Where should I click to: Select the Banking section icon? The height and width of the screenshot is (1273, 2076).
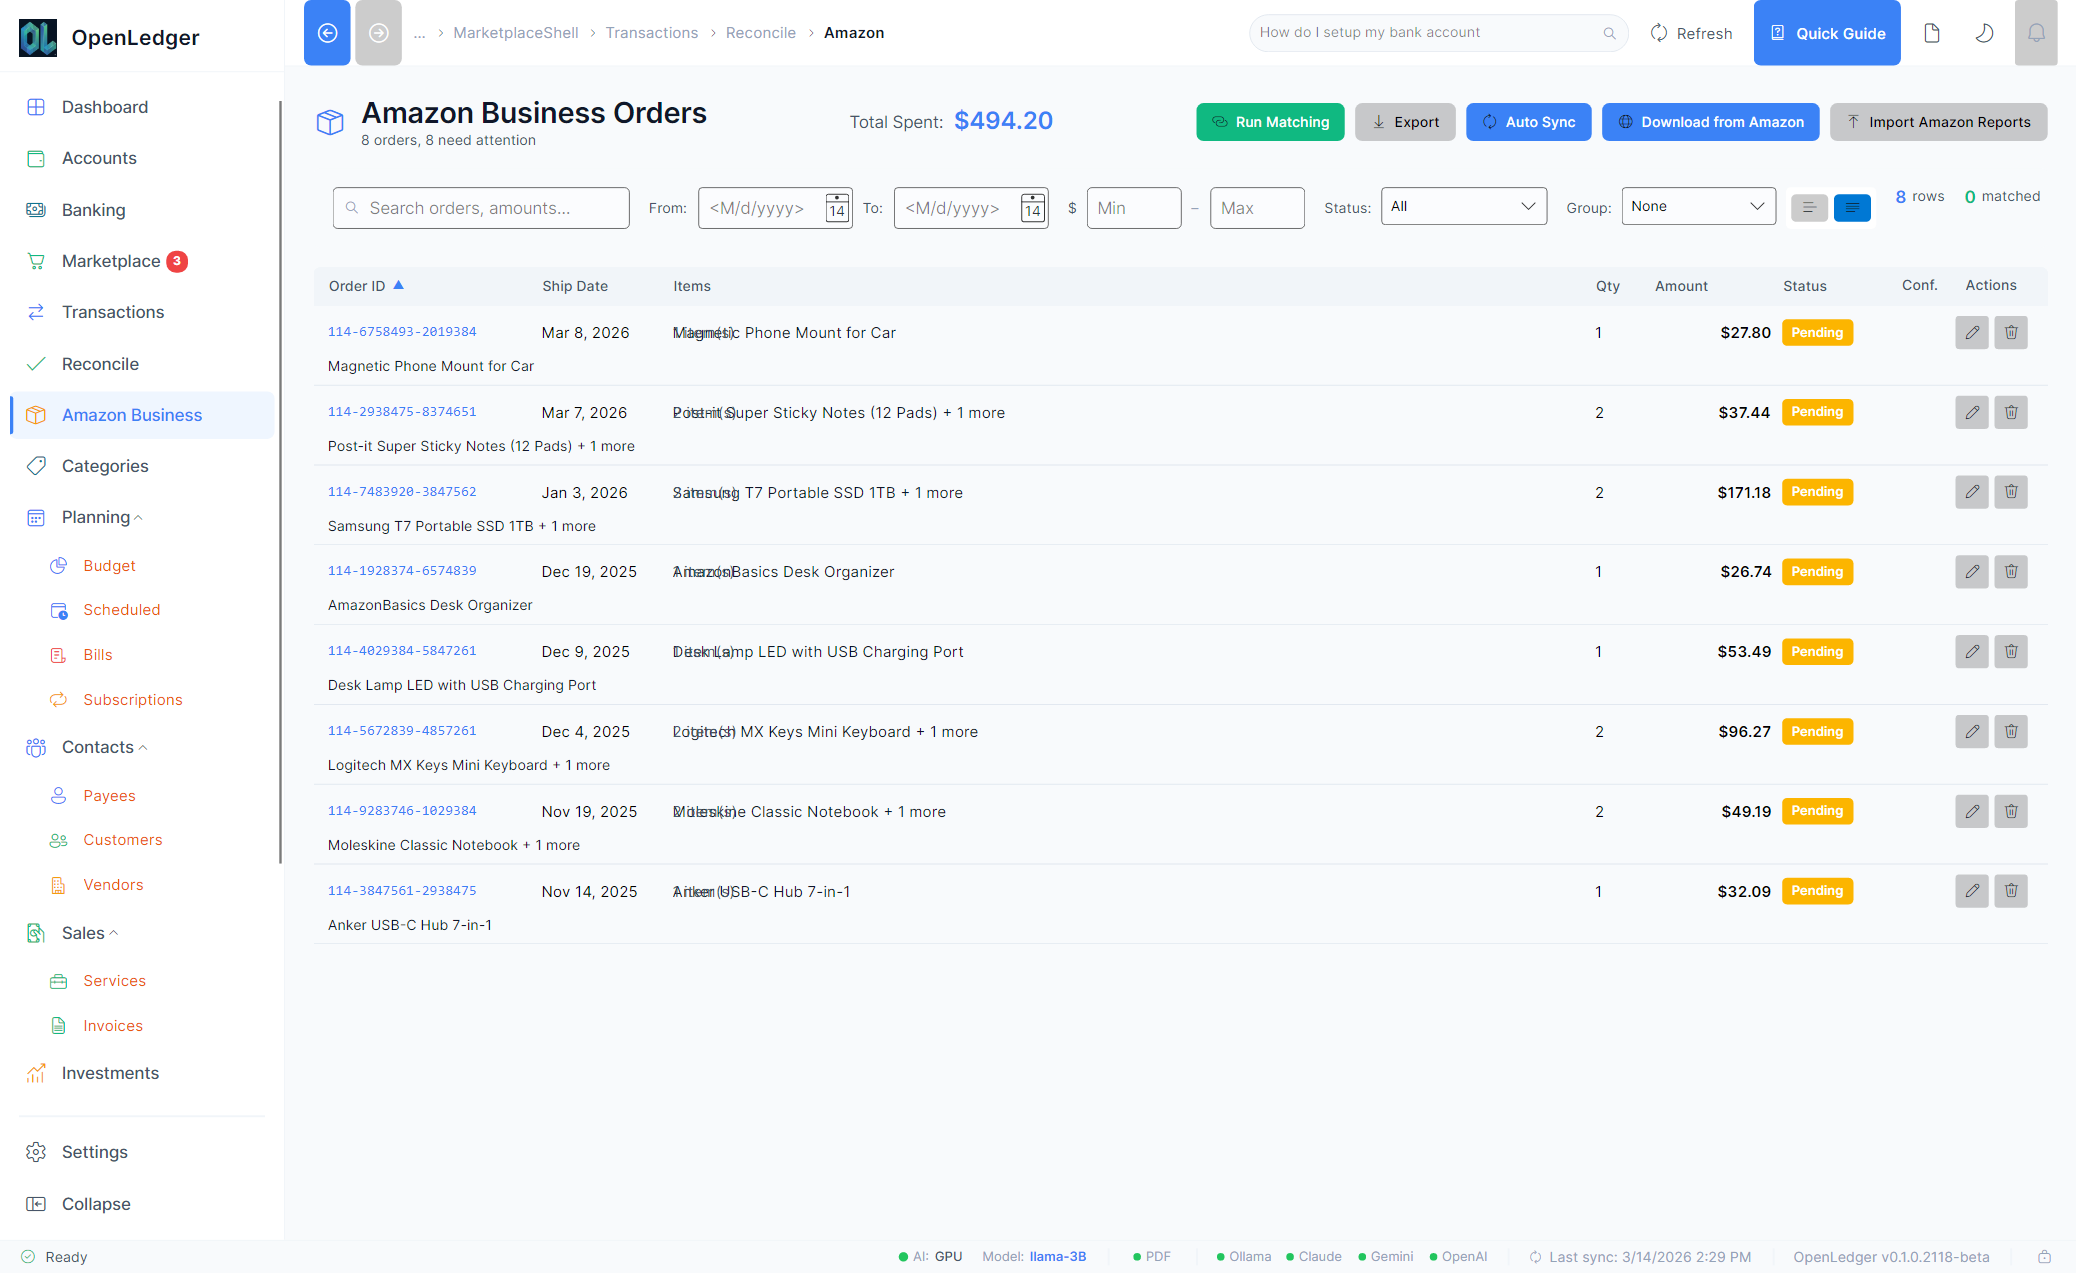pyautogui.click(x=37, y=210)
